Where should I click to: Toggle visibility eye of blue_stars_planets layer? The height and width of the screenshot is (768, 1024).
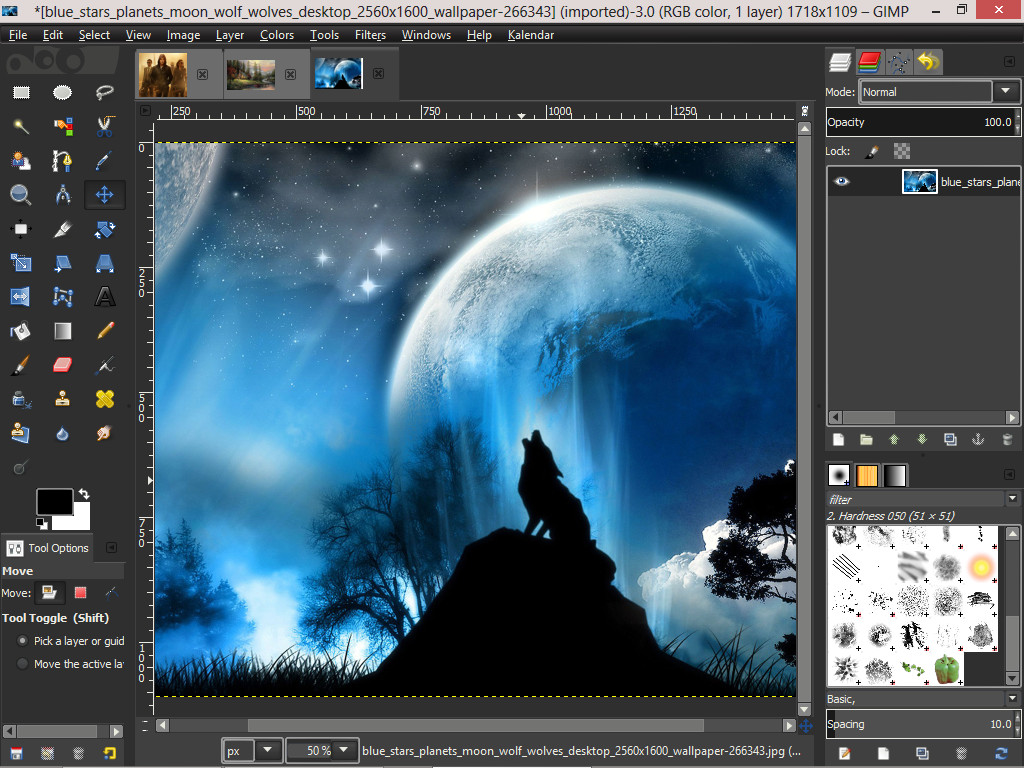tap(842, 182)
